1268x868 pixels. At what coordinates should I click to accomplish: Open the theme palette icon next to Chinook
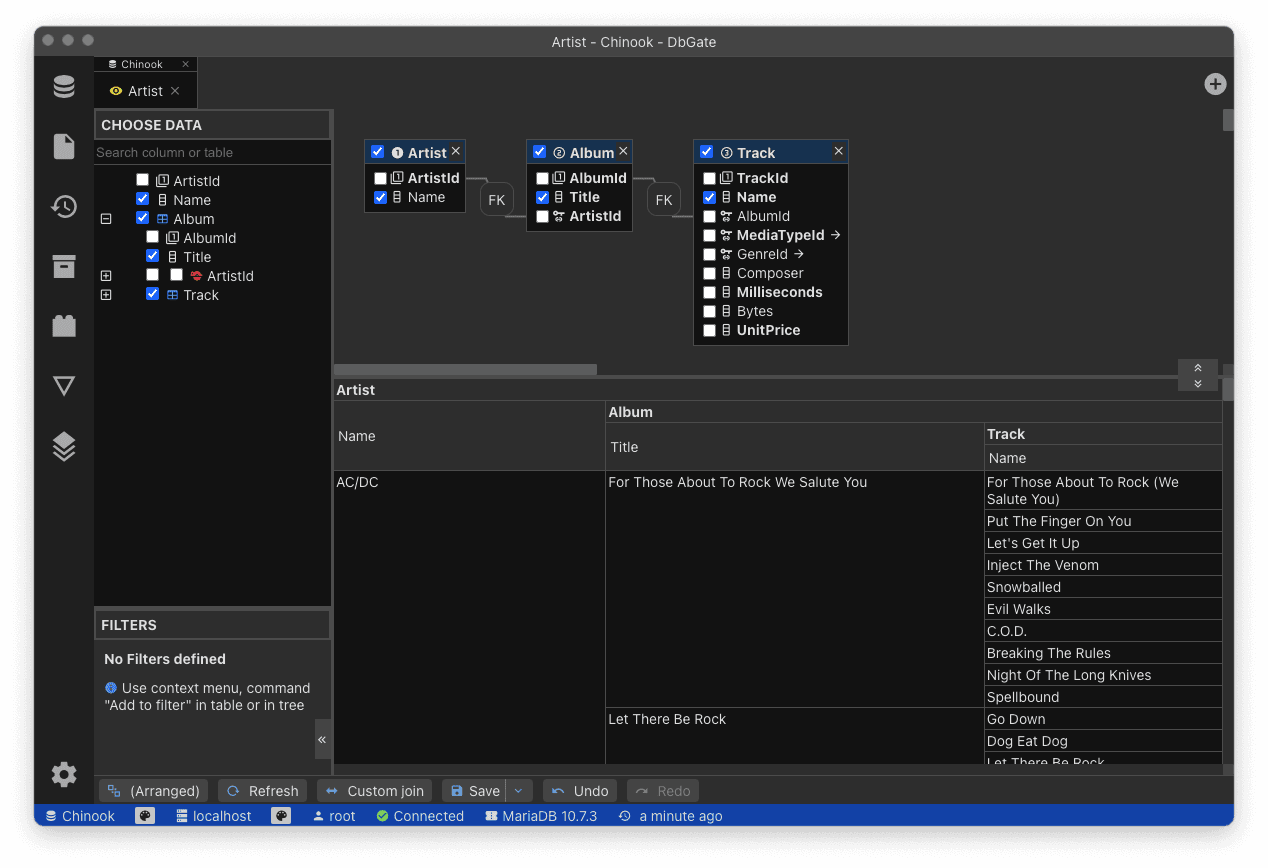144,815
